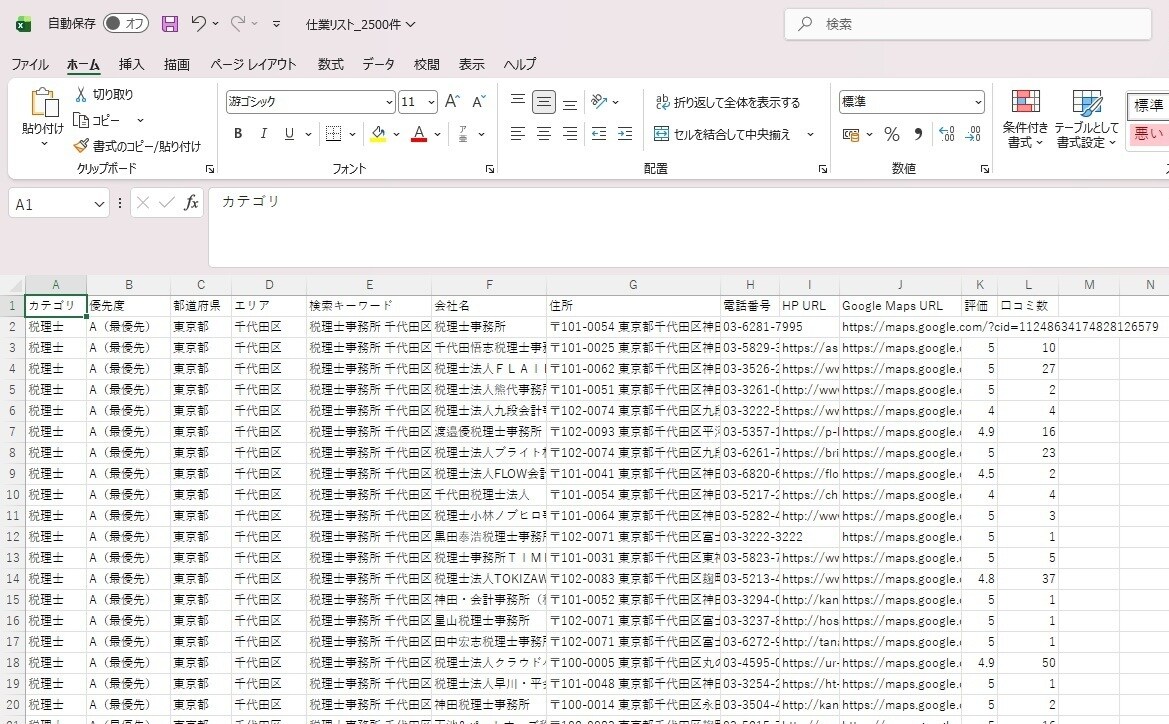Expand merge and center options arrow
The height and width of the screenshot is (724, 1169).
pos(810,134)
